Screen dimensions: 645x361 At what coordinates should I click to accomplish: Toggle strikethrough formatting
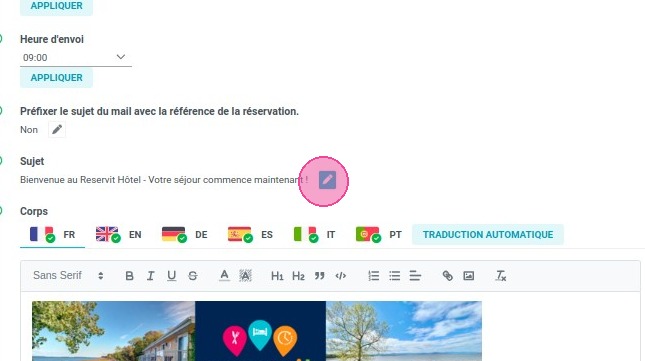pyautogui.click(x=193, y=275)
